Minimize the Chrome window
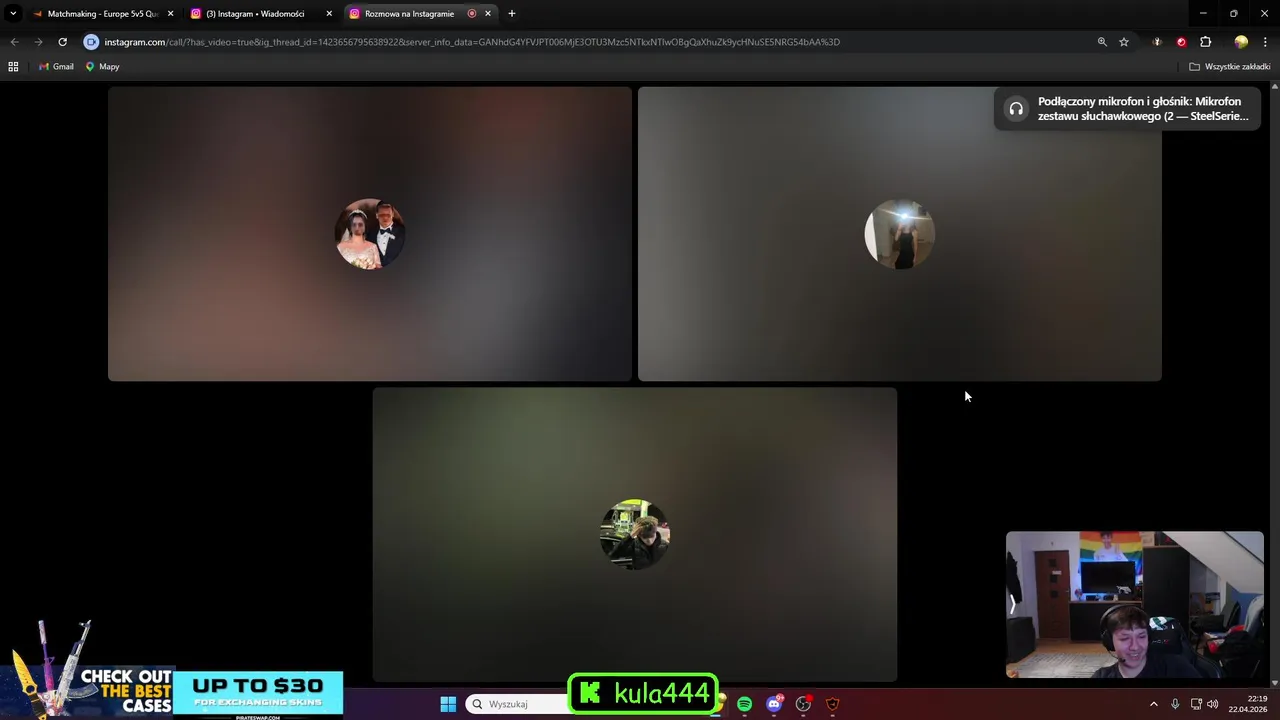Screen dimensions: 1280x720 [1203, 14]
